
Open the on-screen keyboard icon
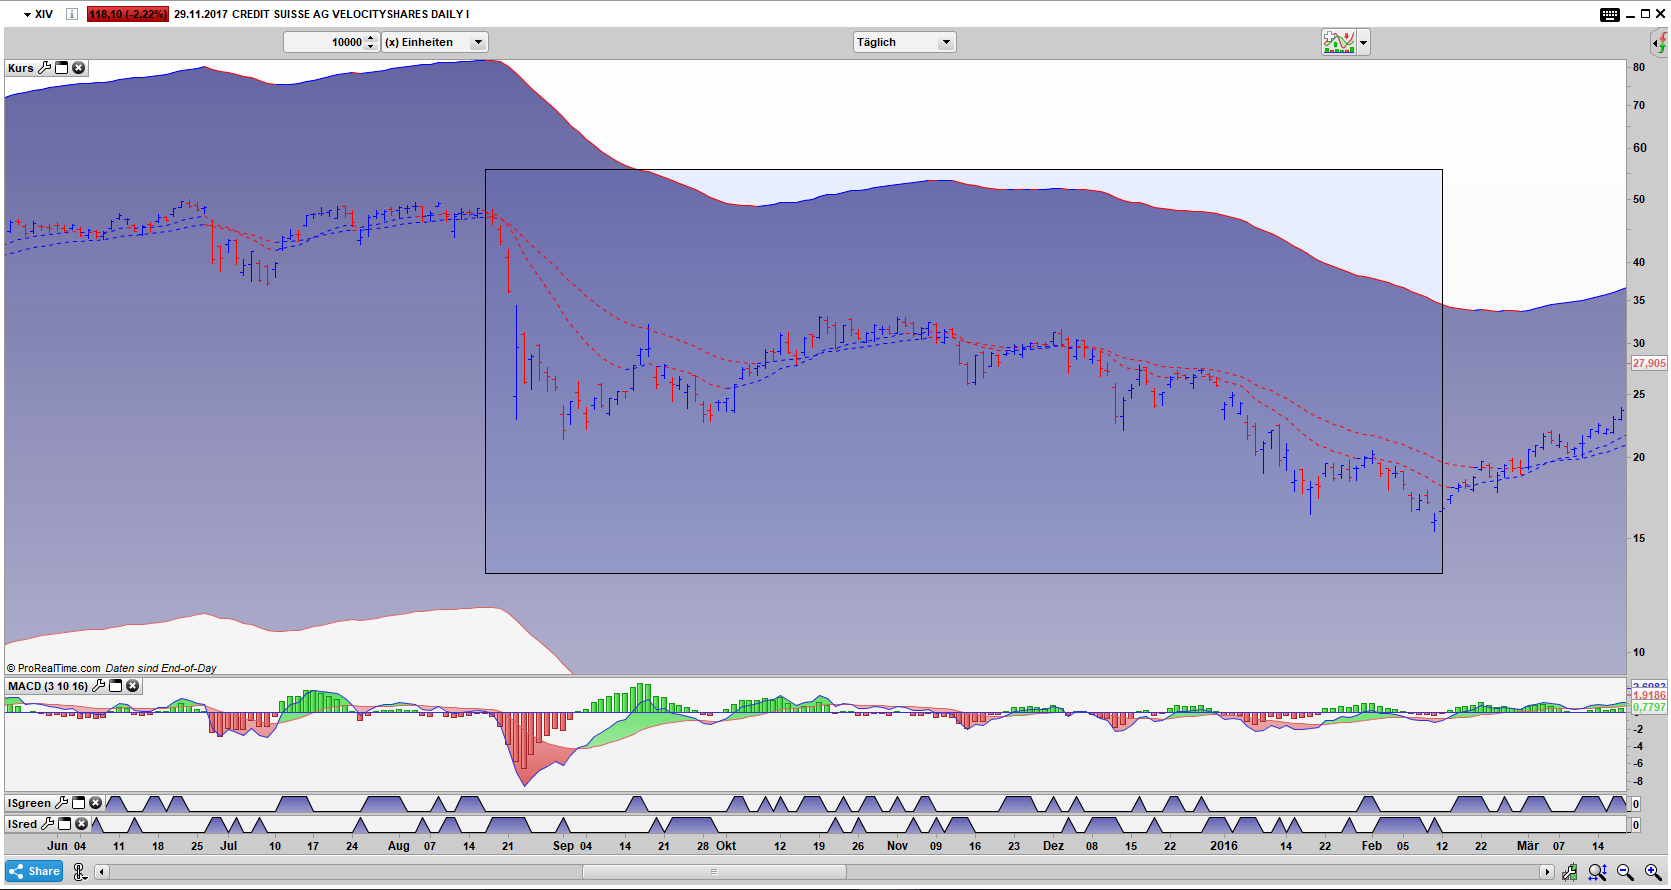click(x=1609, y=14)
